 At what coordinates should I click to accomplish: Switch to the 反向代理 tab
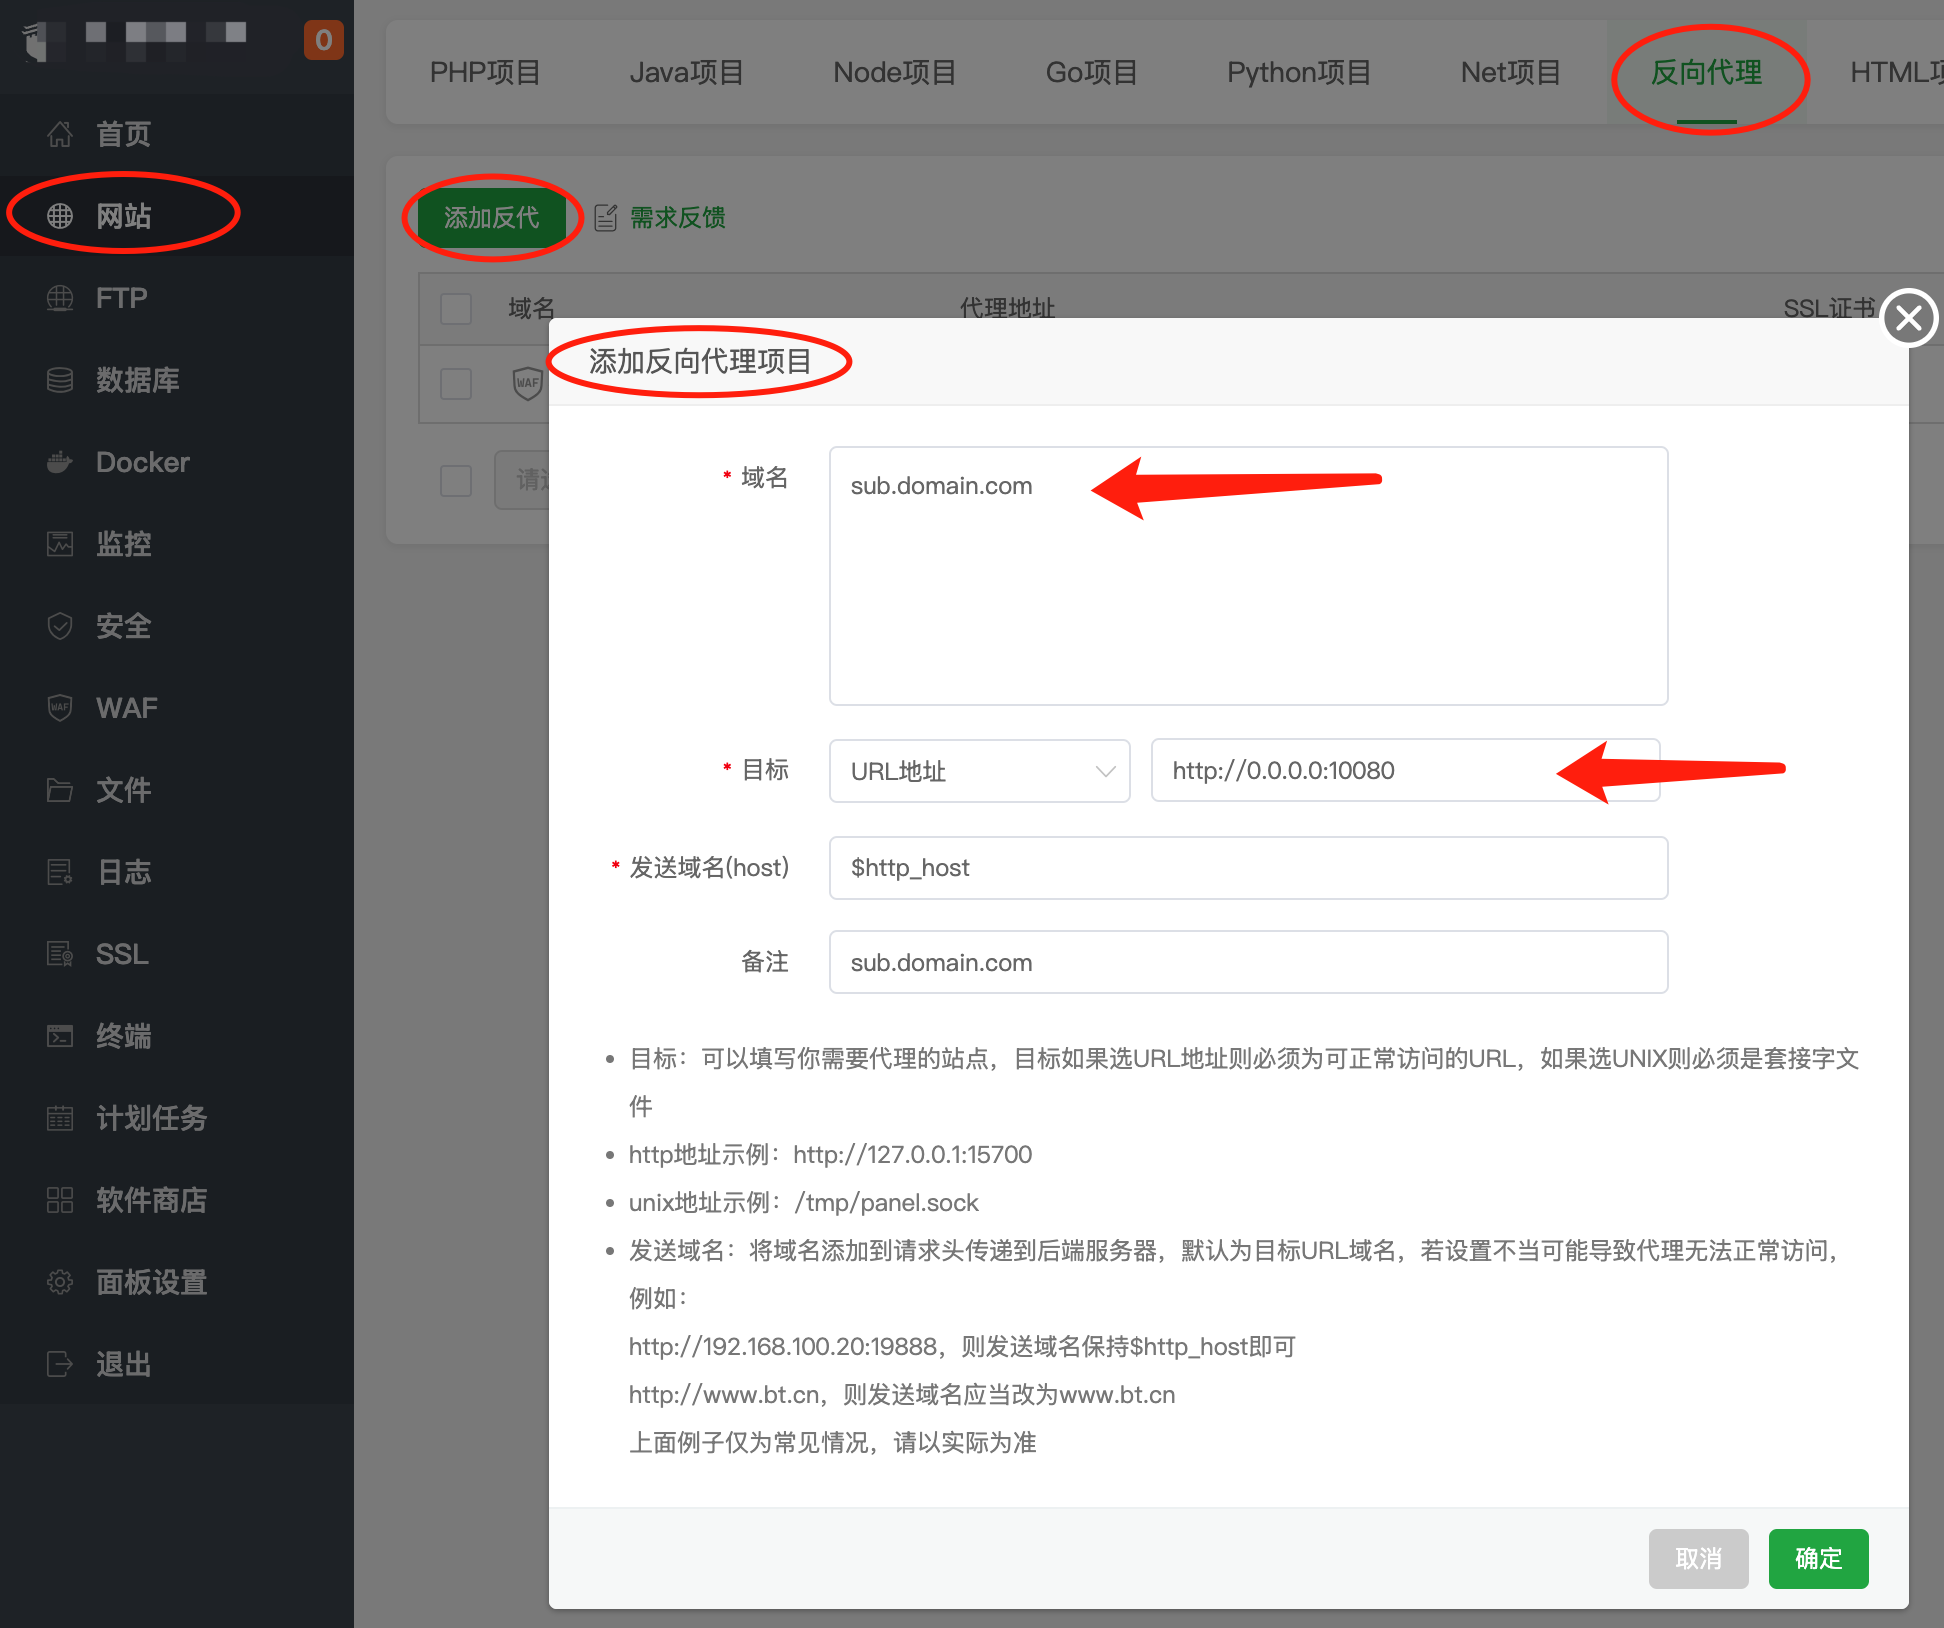coord(1708,72)
